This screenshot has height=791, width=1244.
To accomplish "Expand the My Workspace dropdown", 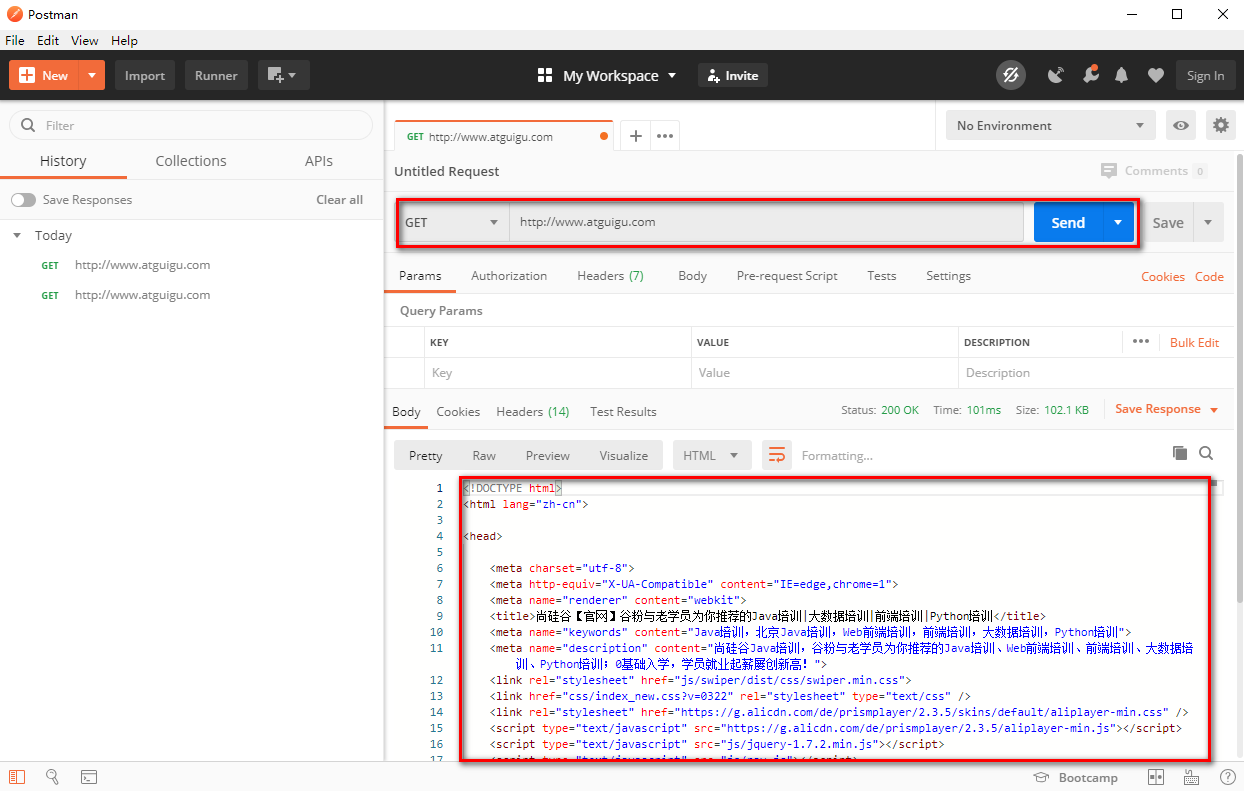I will [x=672, y=75].
